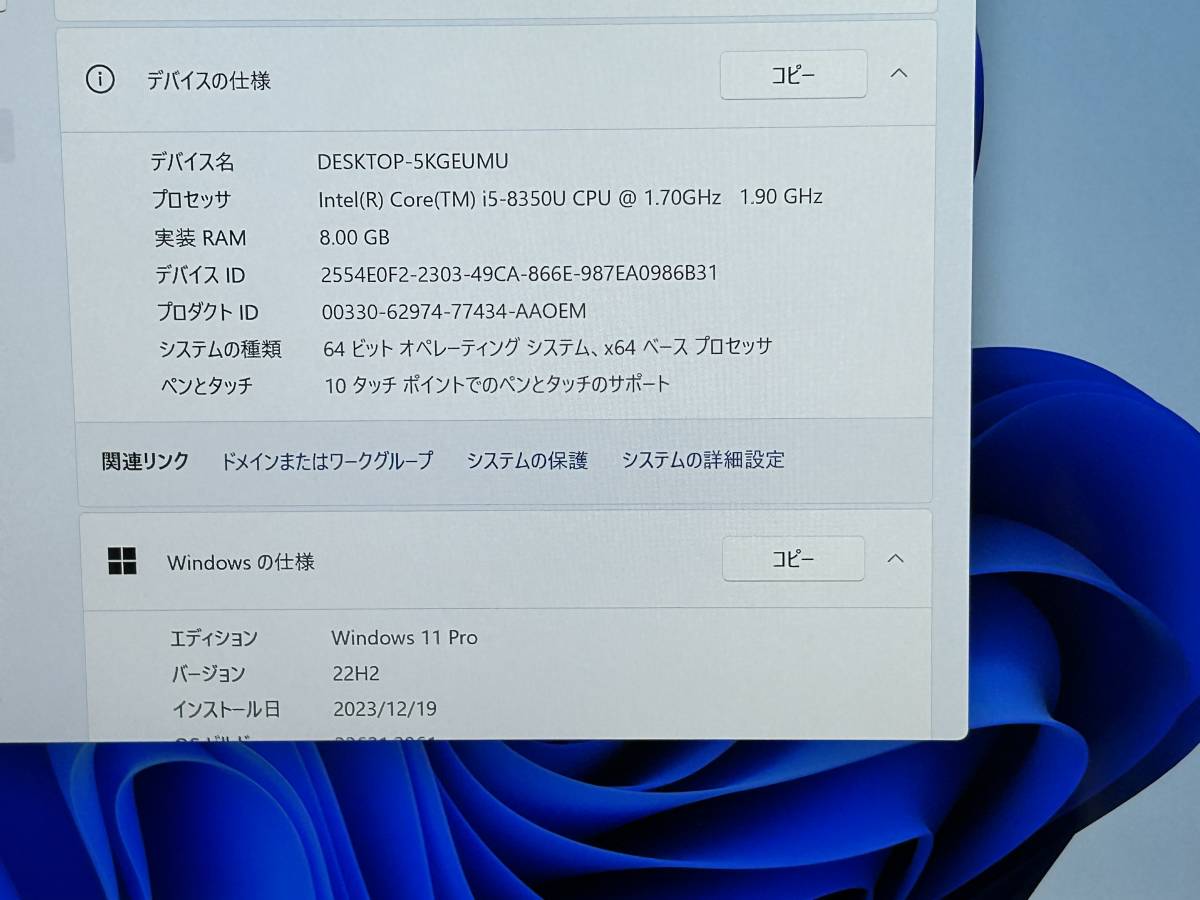Viewport: 1200px width, 900px height.
Task: Copy the device specifications
Action: pos(793,75)
